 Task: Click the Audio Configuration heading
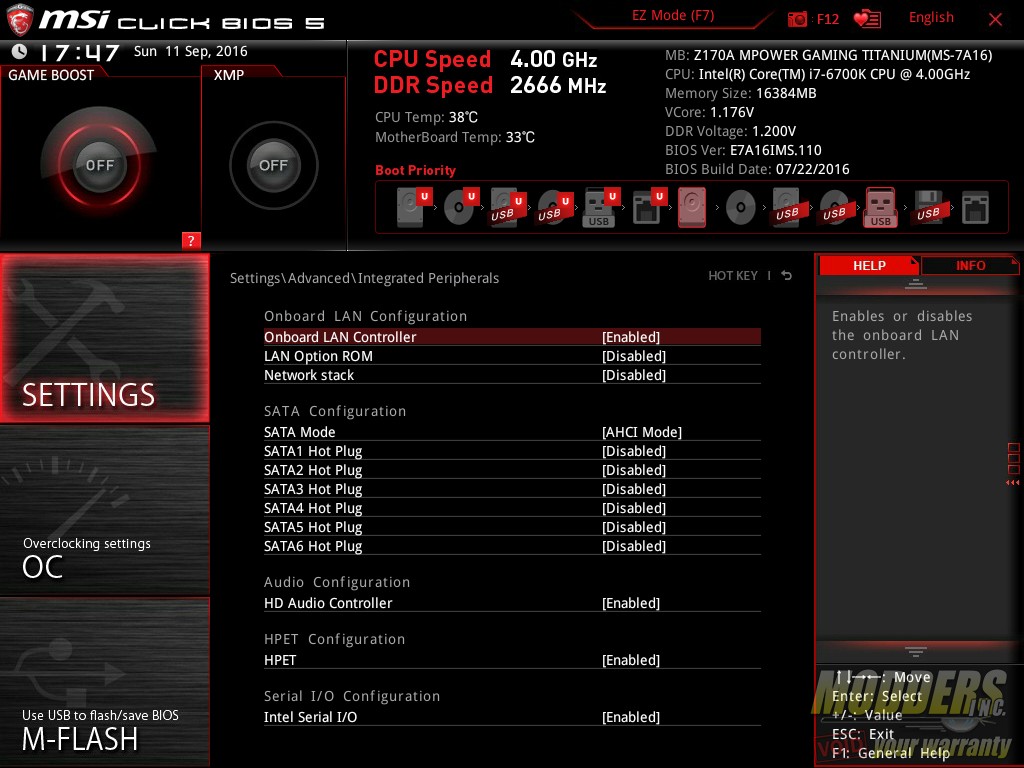click(337, 582)
